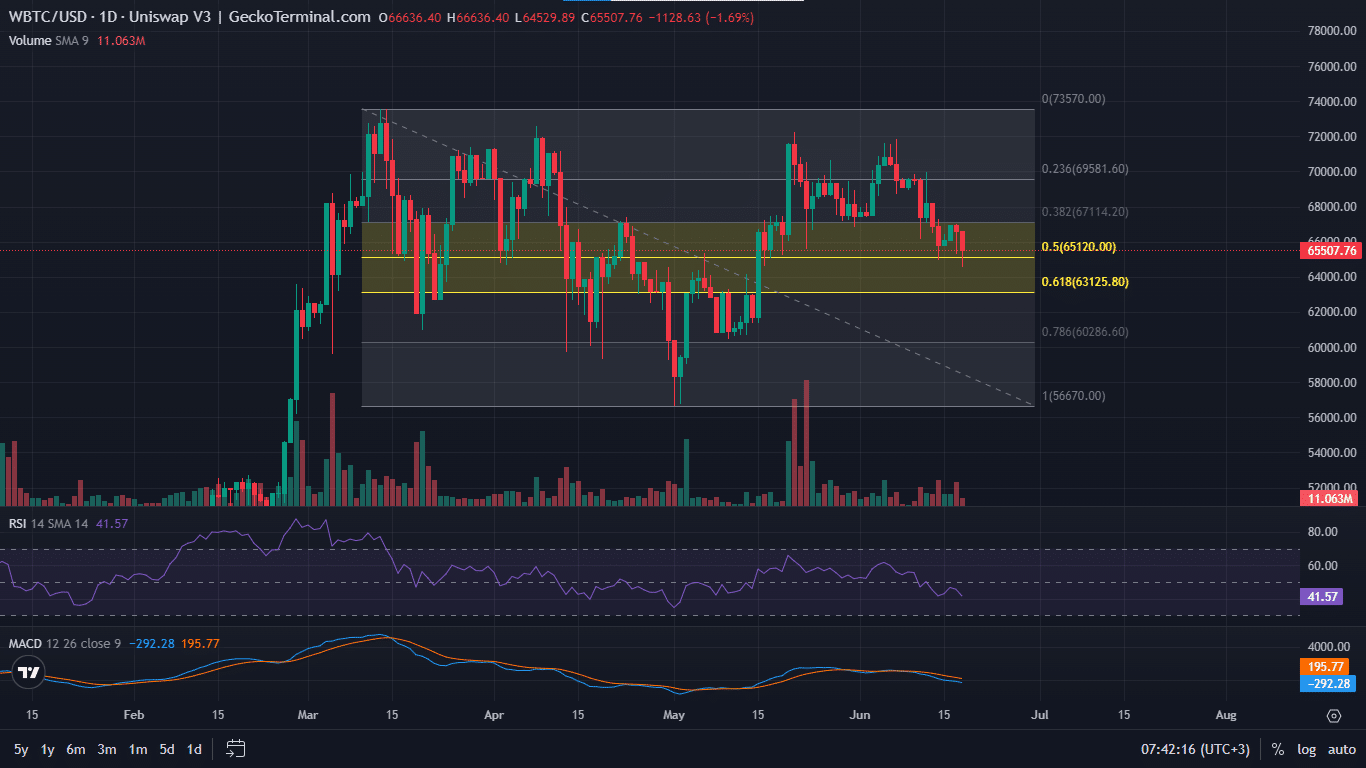Select the 5d time range
1366x768 pixels.
coord(167,749)
